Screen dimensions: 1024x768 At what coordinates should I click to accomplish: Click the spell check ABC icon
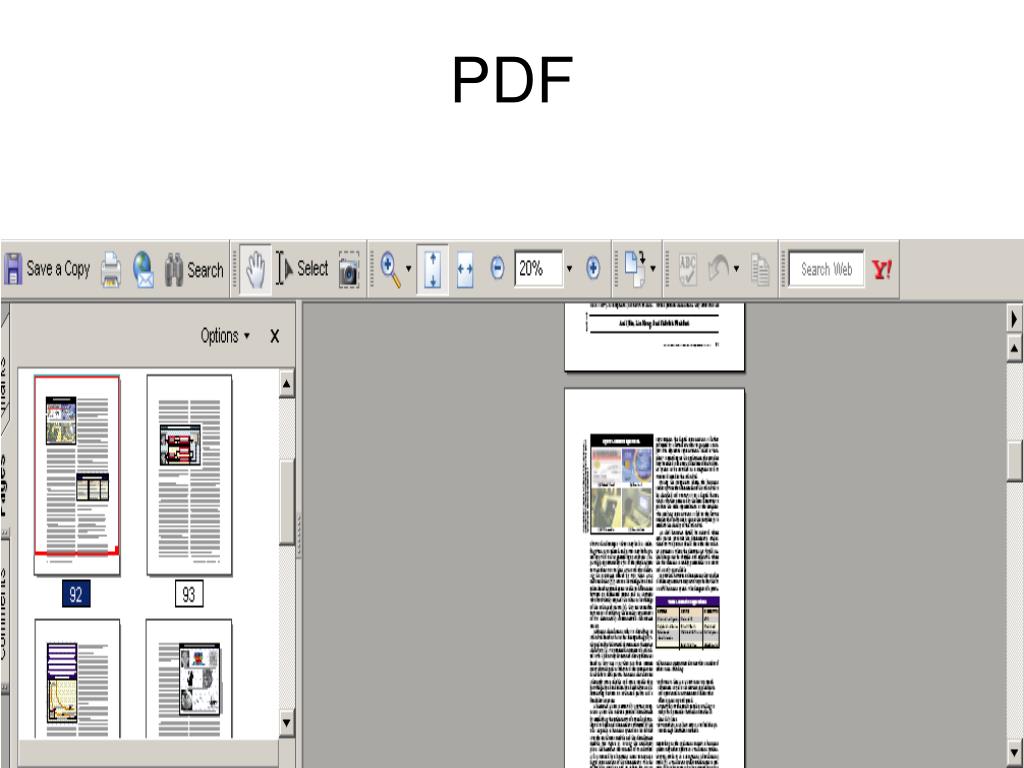[x=688, y=270]
